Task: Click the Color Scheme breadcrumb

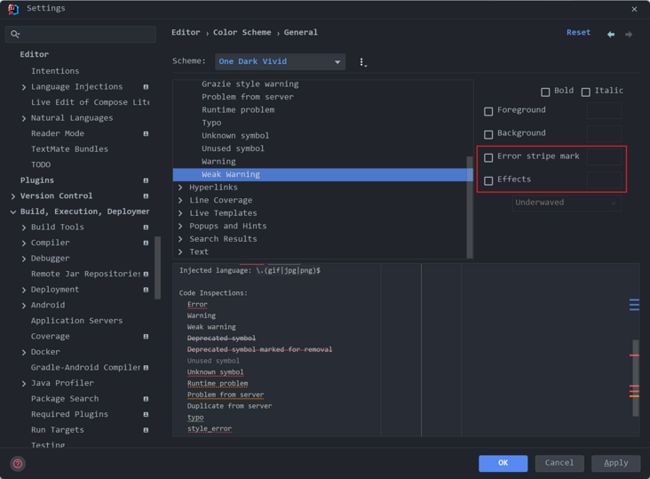Action: click(242, 32)
